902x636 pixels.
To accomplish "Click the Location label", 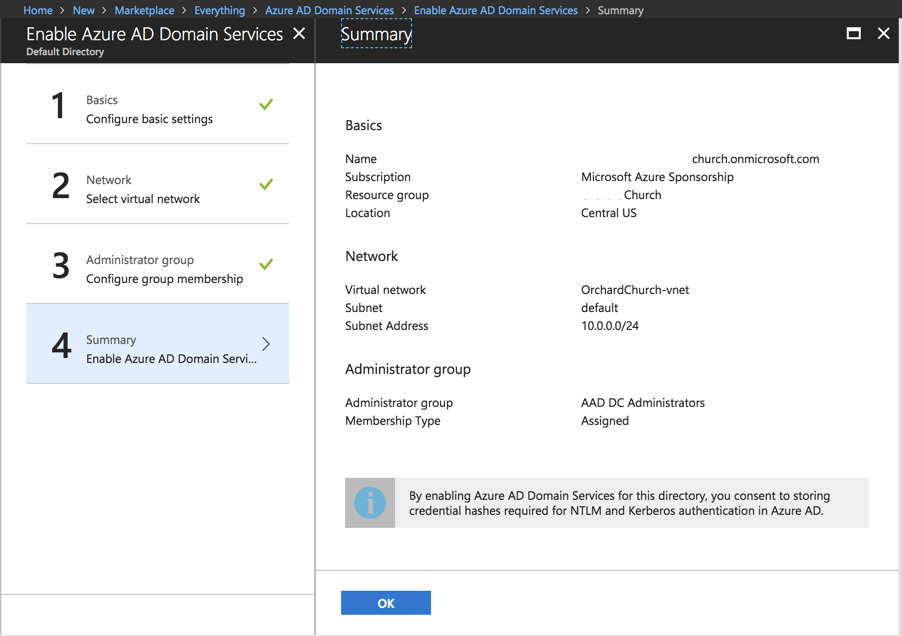I will tap(368, 213).
